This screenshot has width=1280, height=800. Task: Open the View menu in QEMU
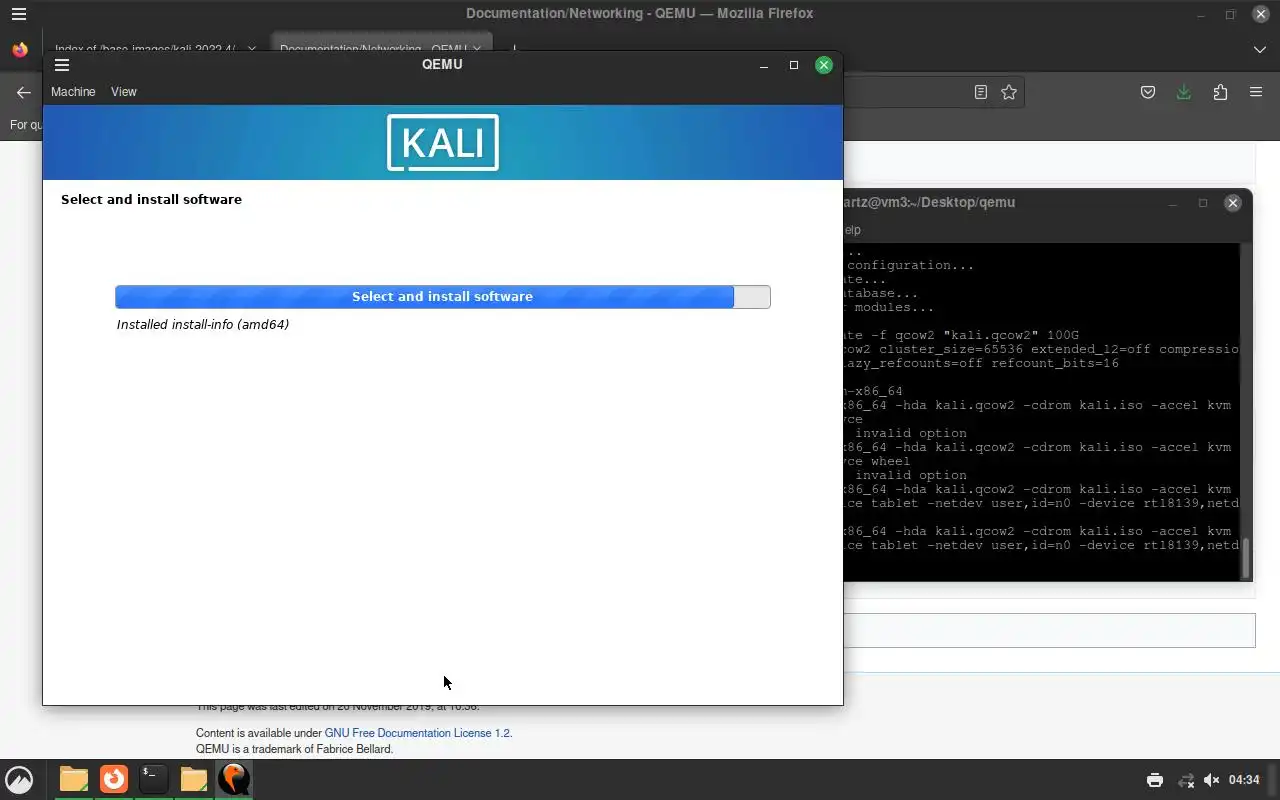pyautogui.click(x=124, y=92)
